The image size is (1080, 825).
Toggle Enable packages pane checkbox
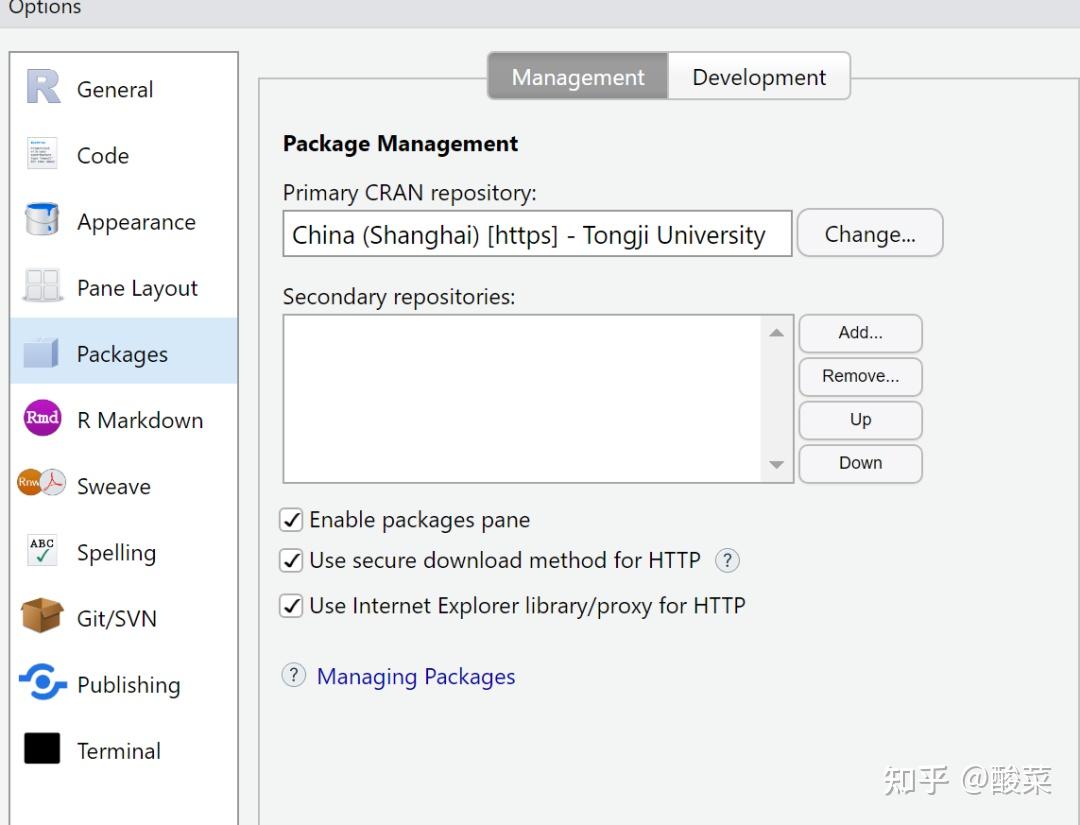coord(292,520)
